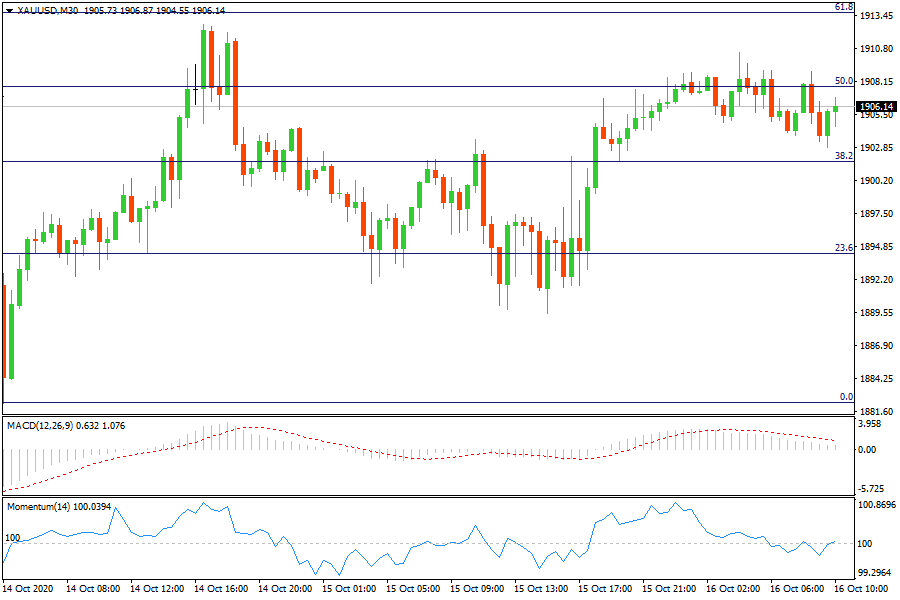Click the Momentum scale value 100.8696
This screenshot has width=900, height=600.
(876, 507)
